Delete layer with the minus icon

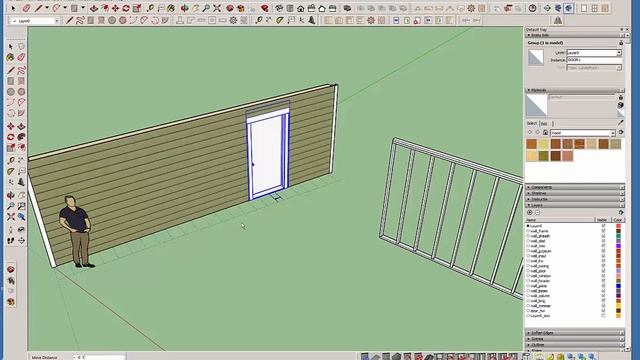(x=537, y=212)
